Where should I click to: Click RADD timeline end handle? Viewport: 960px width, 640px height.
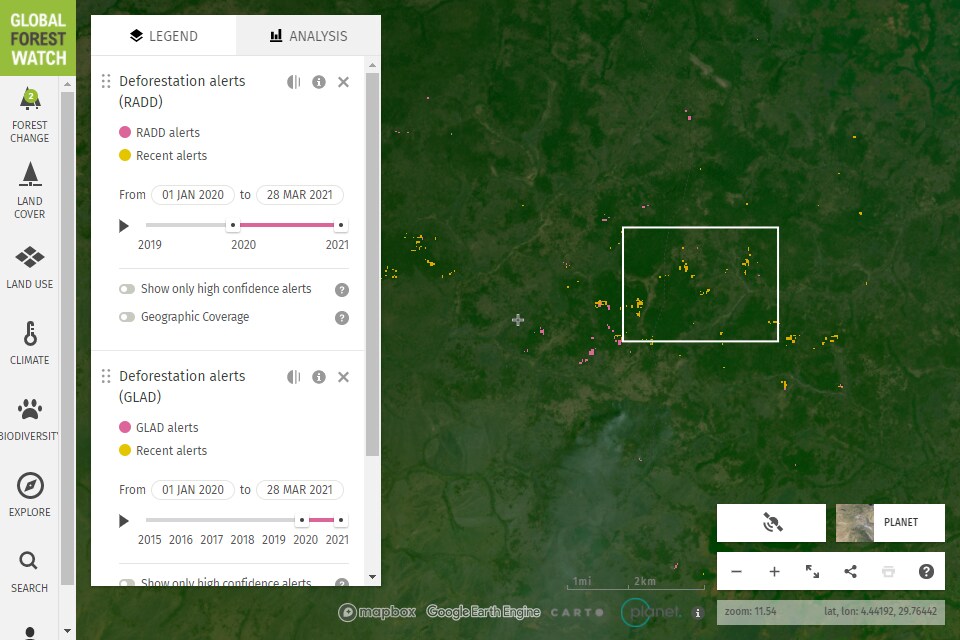pyautogui.click(x=341, y=225)
